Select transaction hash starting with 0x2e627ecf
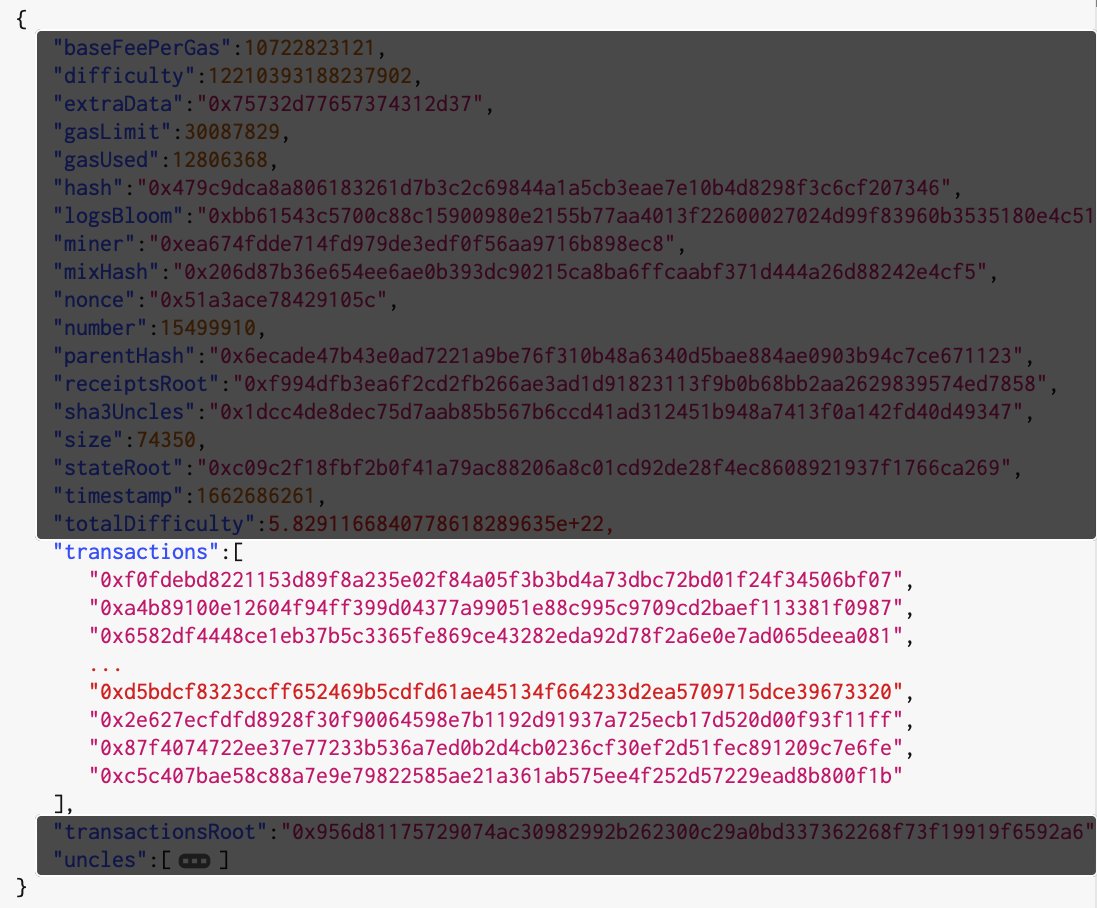The width and height of the screenshot is (1097, 908). tap(496, 720)
